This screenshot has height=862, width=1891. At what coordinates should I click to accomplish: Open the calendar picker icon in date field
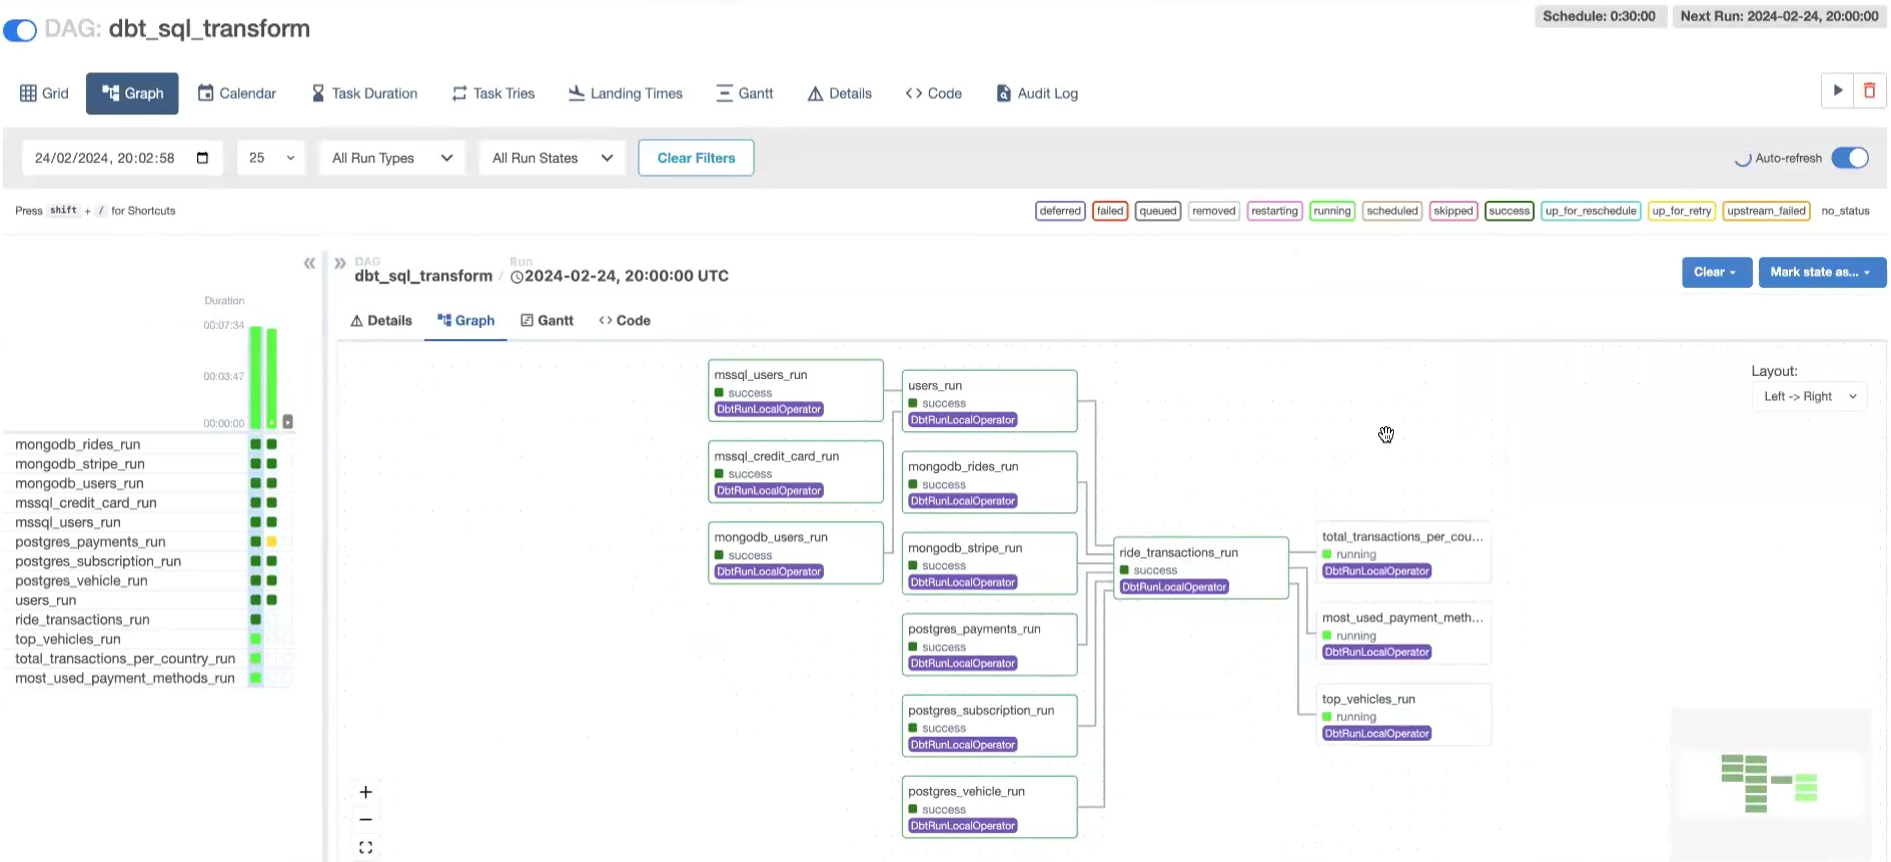(203, 158)
